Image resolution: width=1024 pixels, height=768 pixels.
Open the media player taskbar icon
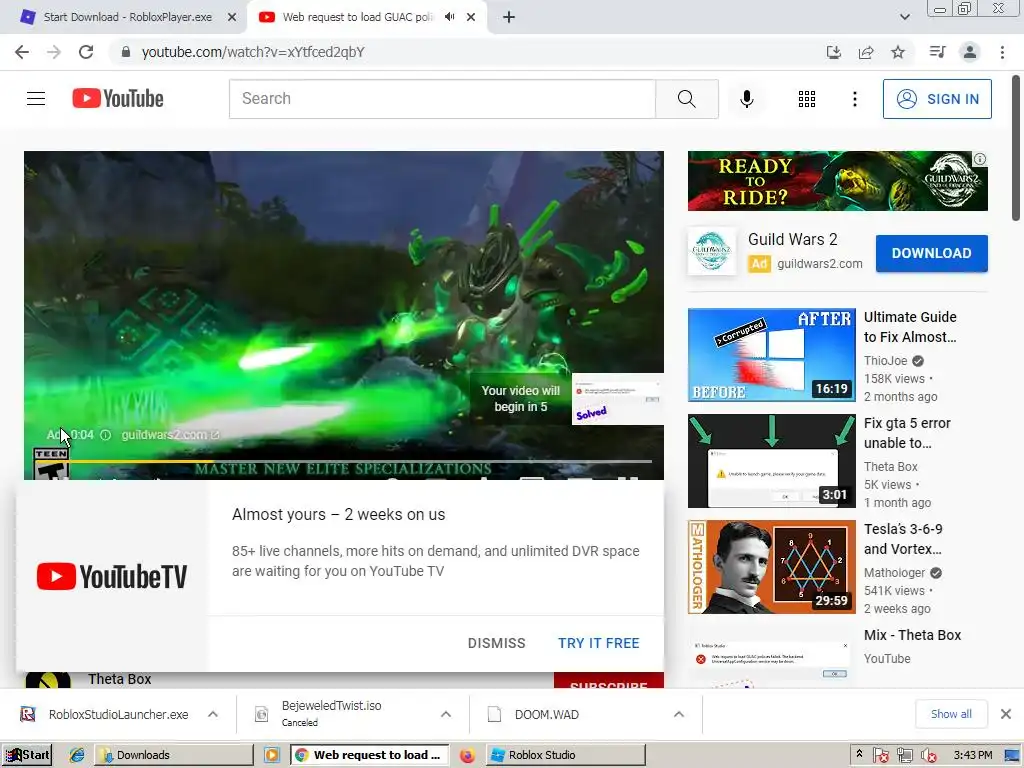pos(272,755)
